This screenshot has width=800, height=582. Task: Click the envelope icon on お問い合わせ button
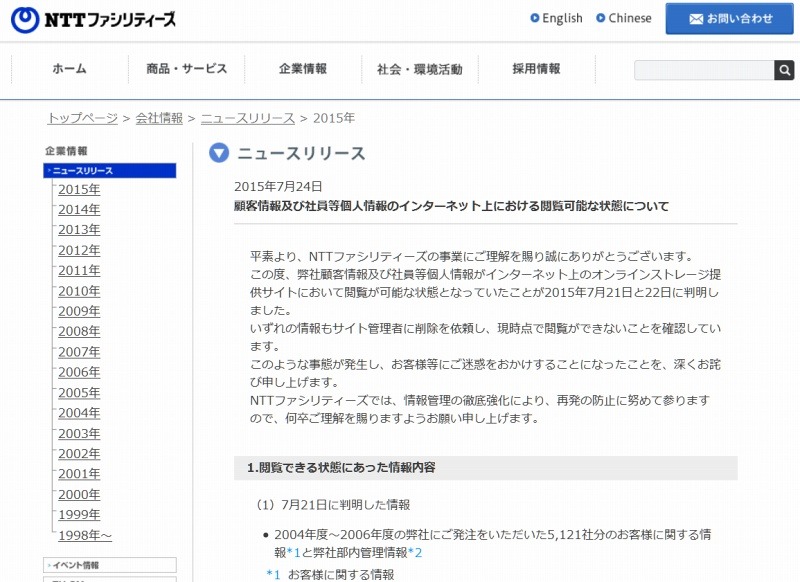696,19
